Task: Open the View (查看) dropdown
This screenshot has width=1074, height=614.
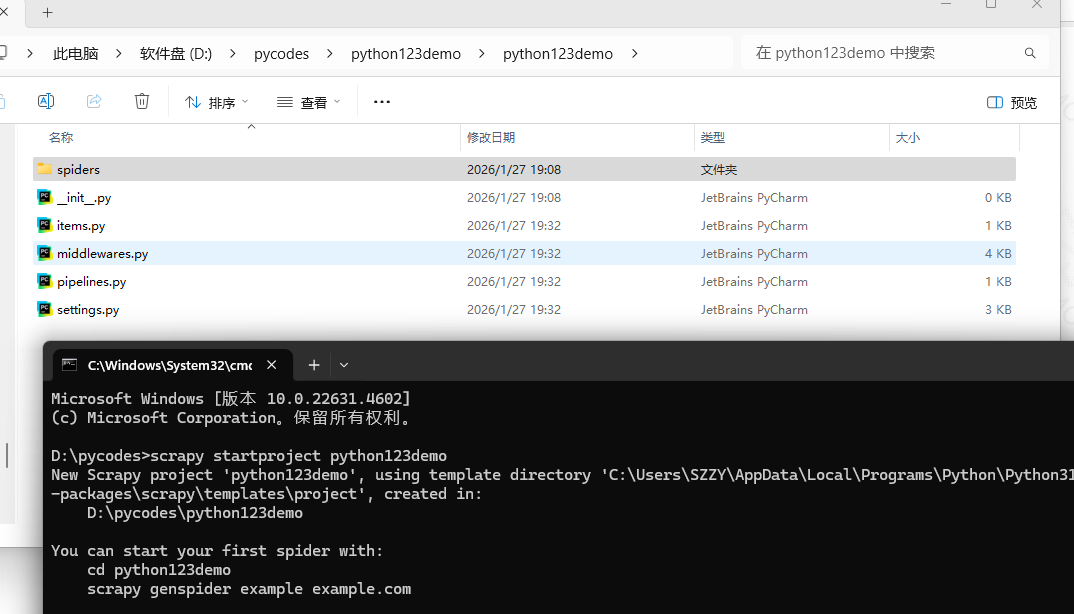Action: [308, 102]
